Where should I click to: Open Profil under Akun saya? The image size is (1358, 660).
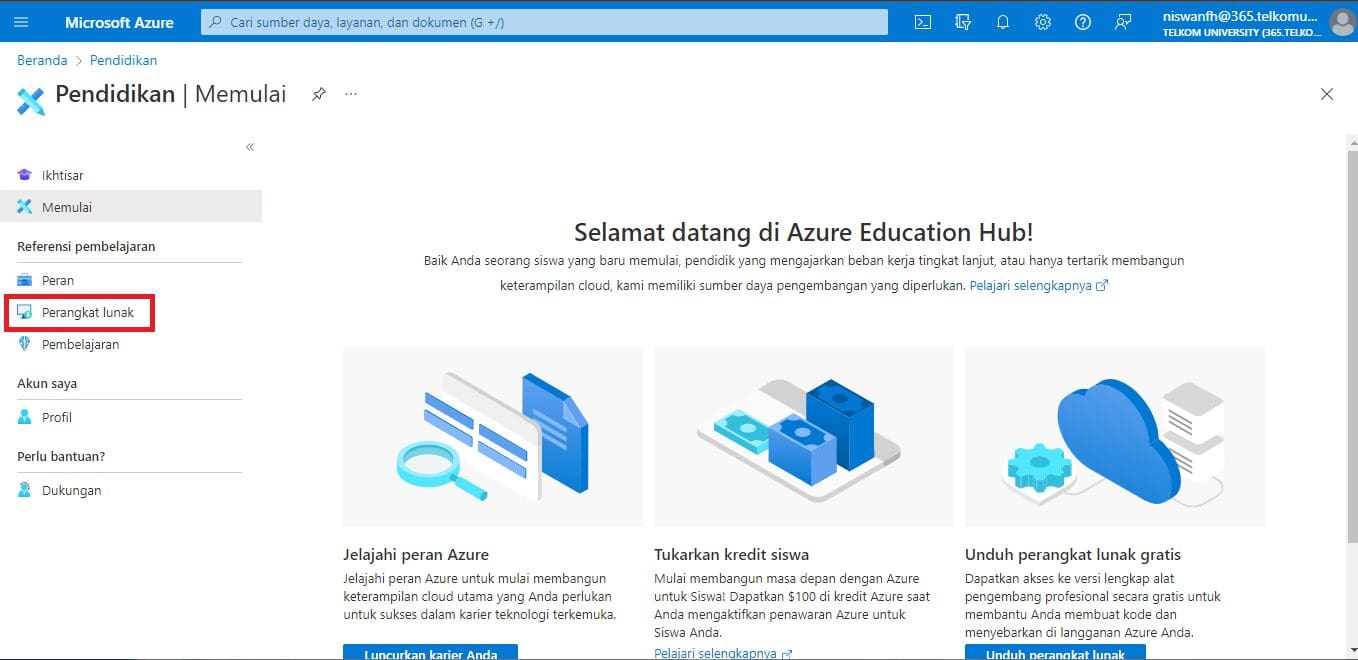[x=131, y=417]
